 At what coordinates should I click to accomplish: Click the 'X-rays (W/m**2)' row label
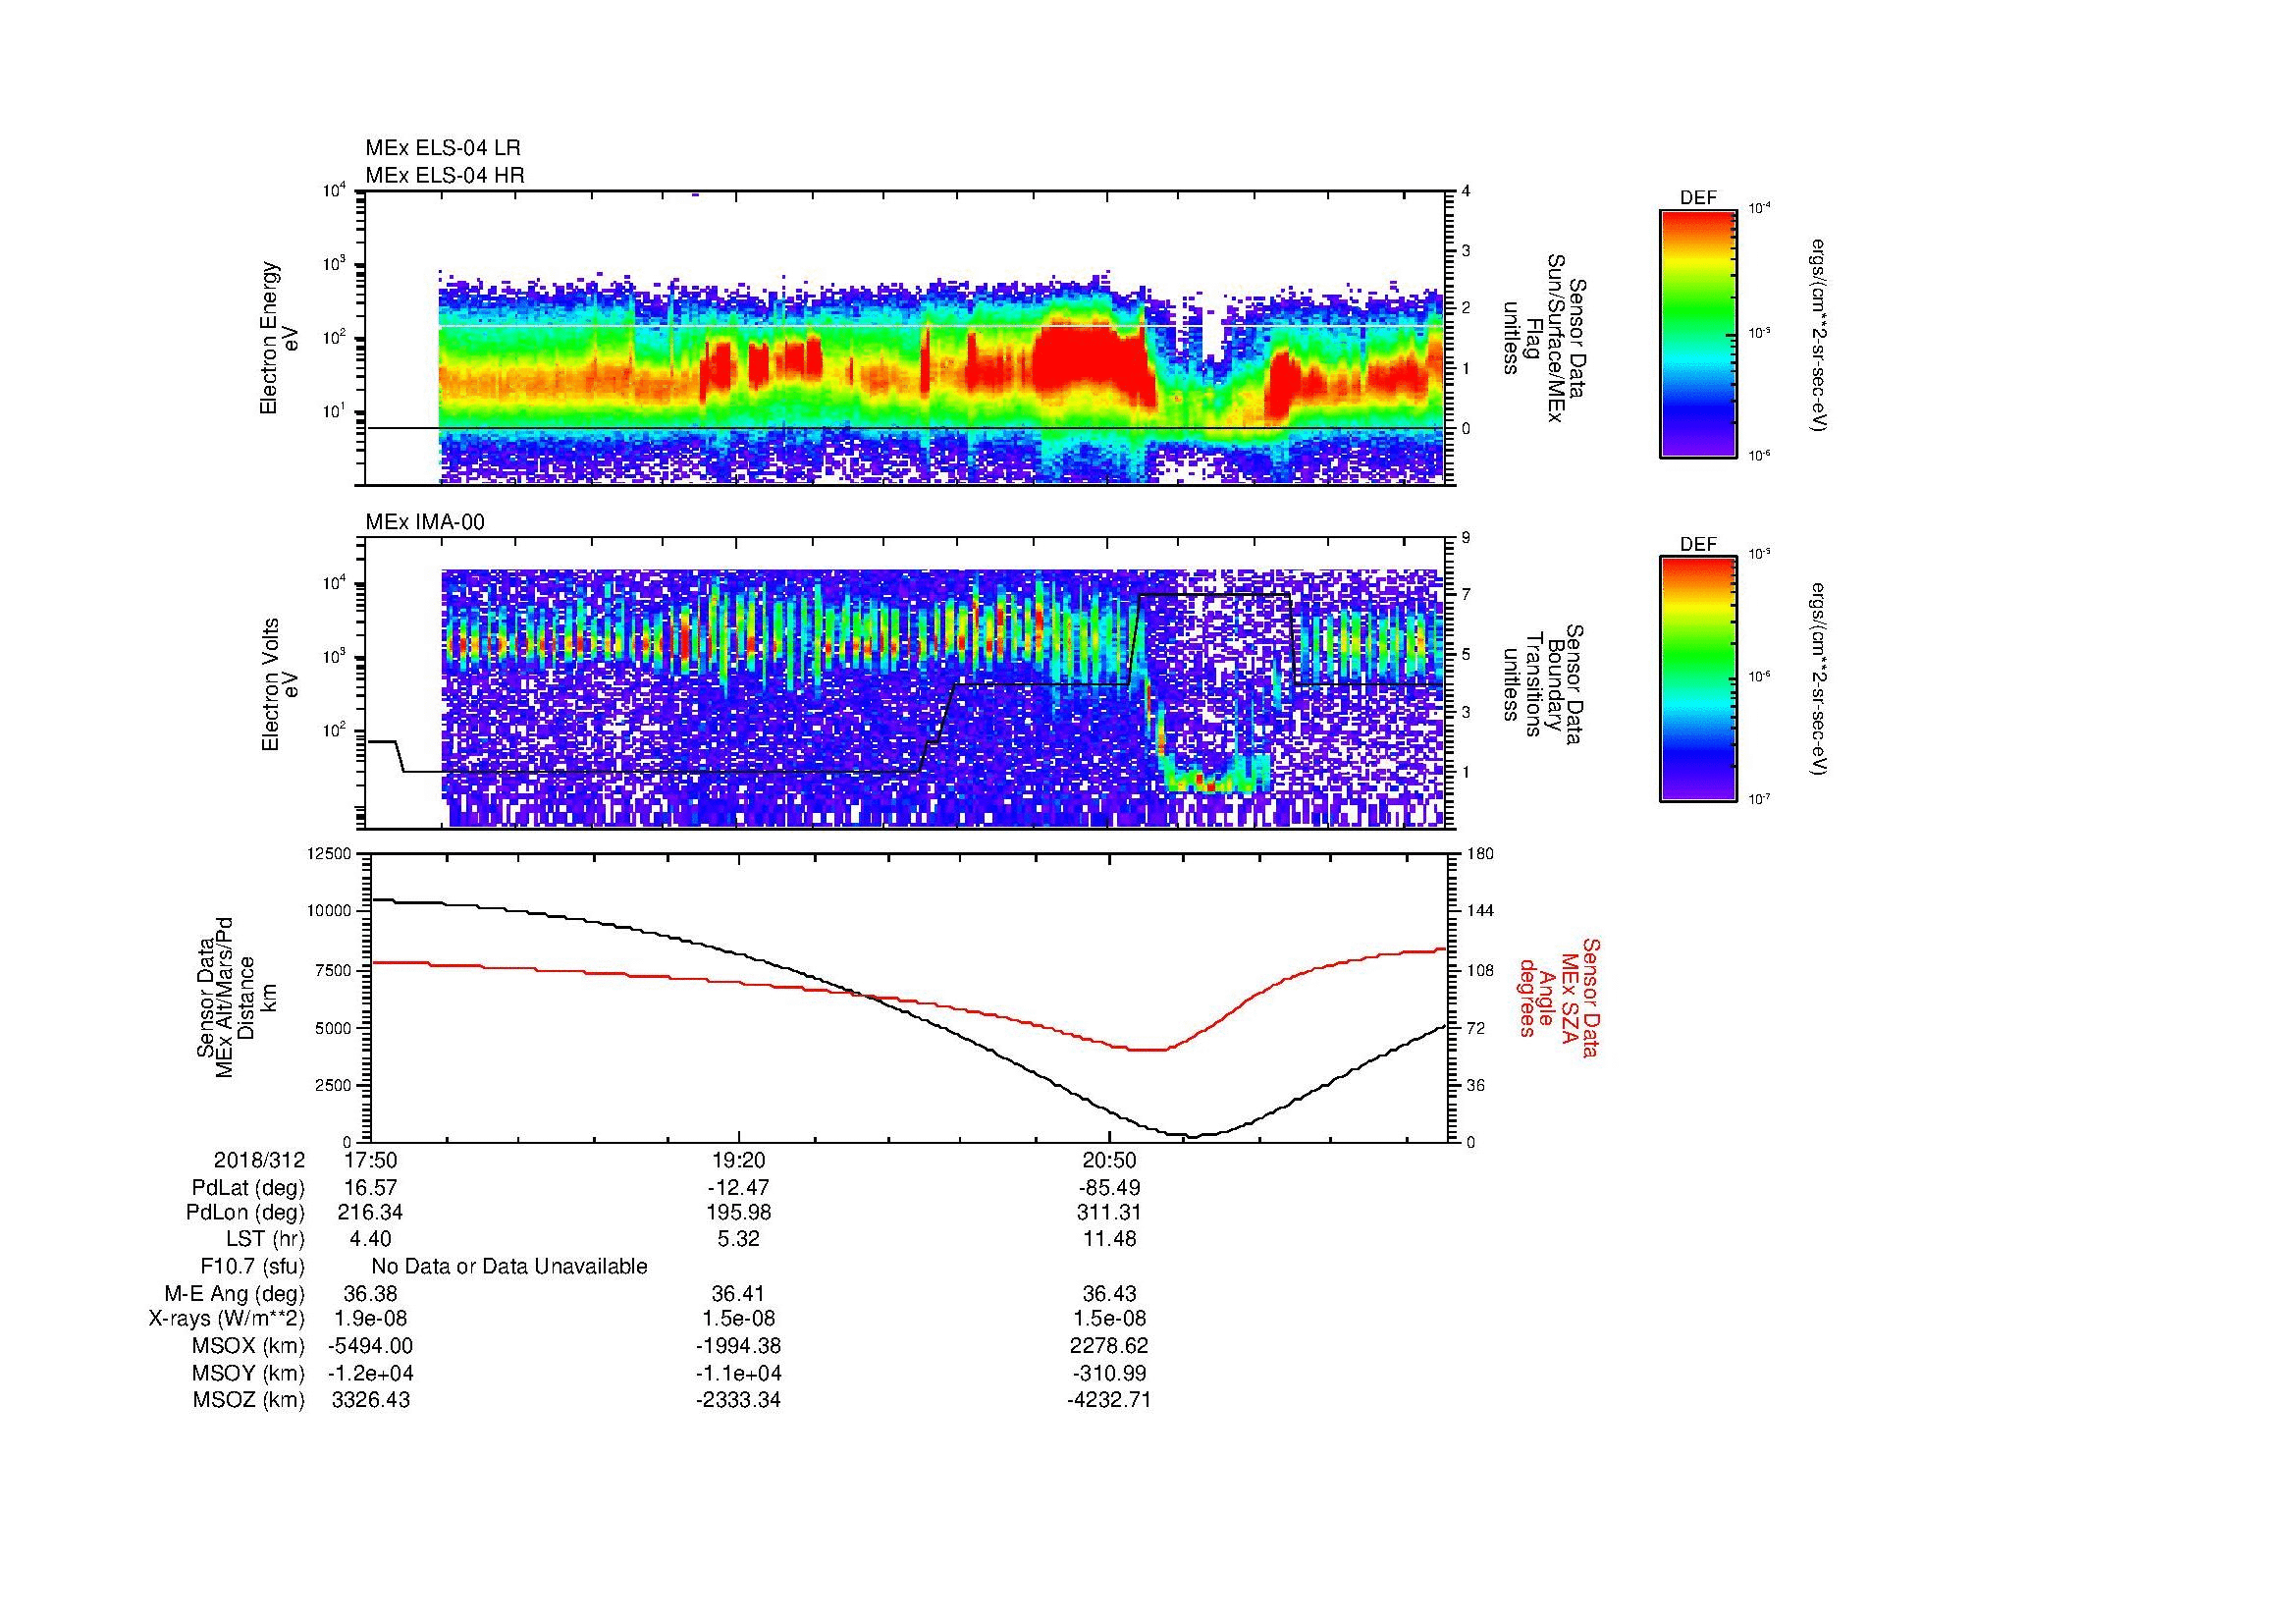point(227,1319)
